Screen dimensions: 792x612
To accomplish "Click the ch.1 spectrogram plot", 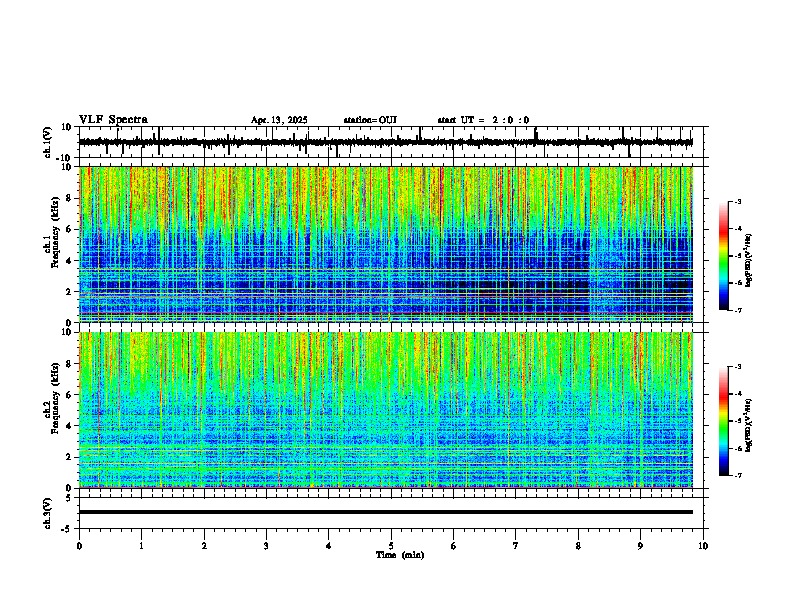I will point(386,244).
